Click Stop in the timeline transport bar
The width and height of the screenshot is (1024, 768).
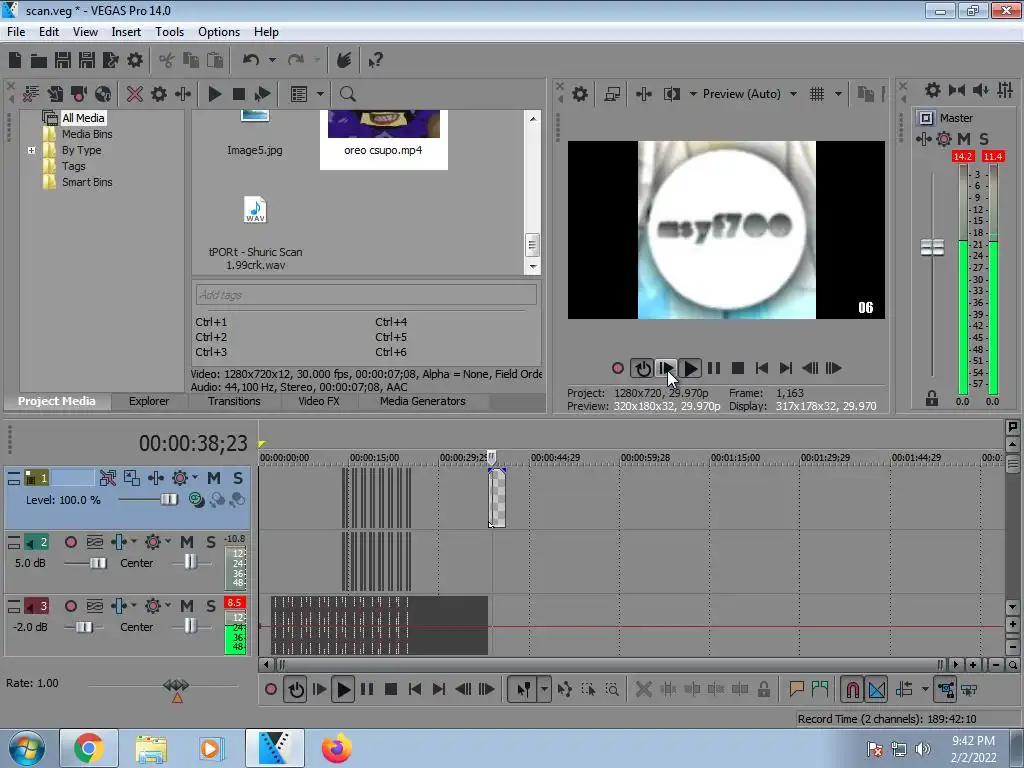point(391,690)
